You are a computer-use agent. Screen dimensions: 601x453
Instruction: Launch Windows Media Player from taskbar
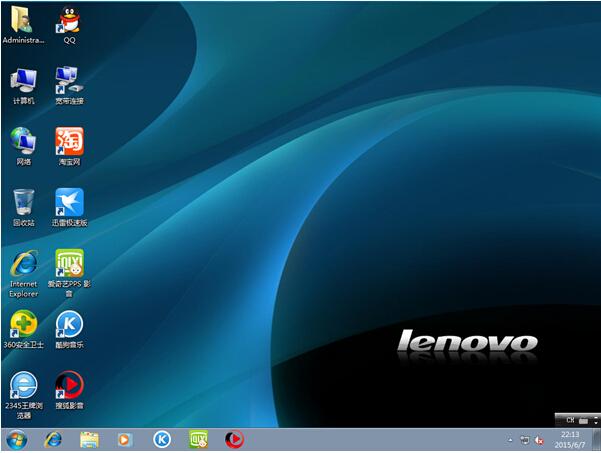pos(125,440)
